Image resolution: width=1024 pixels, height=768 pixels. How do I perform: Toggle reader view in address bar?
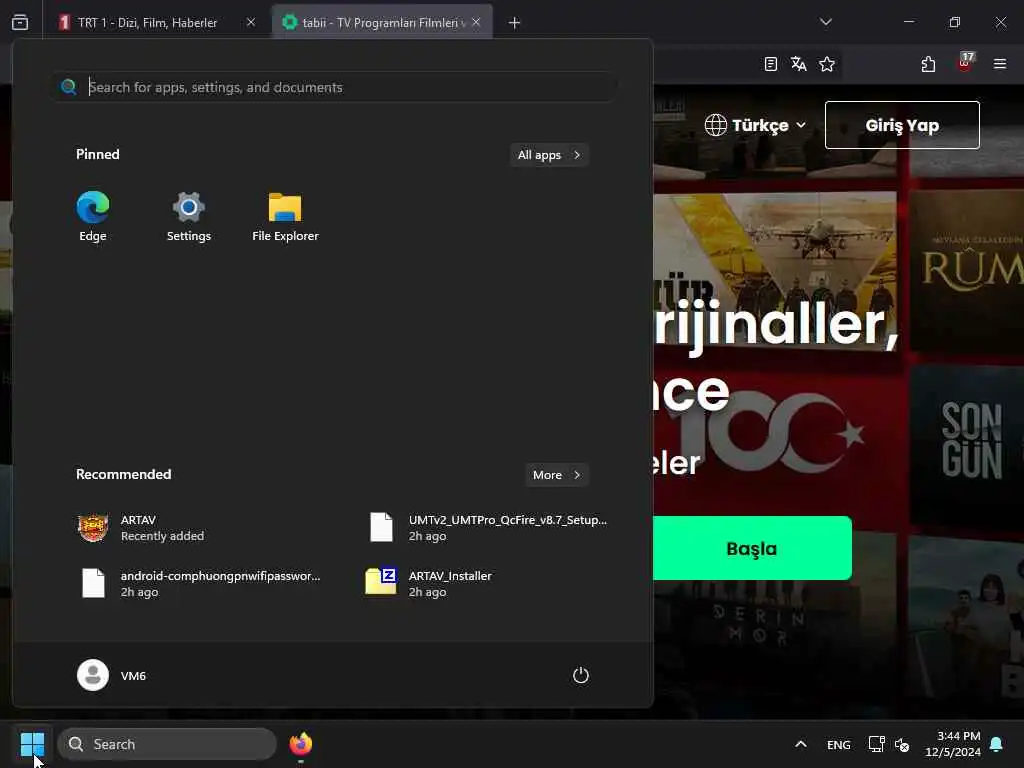[x=771, y=64]
